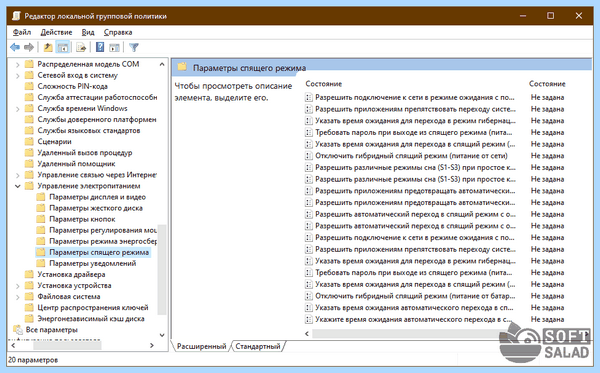Select policy Указать время ожидания автоматического перехода
Viewport: 600px width, 373px height.
[x=414, y=308]
